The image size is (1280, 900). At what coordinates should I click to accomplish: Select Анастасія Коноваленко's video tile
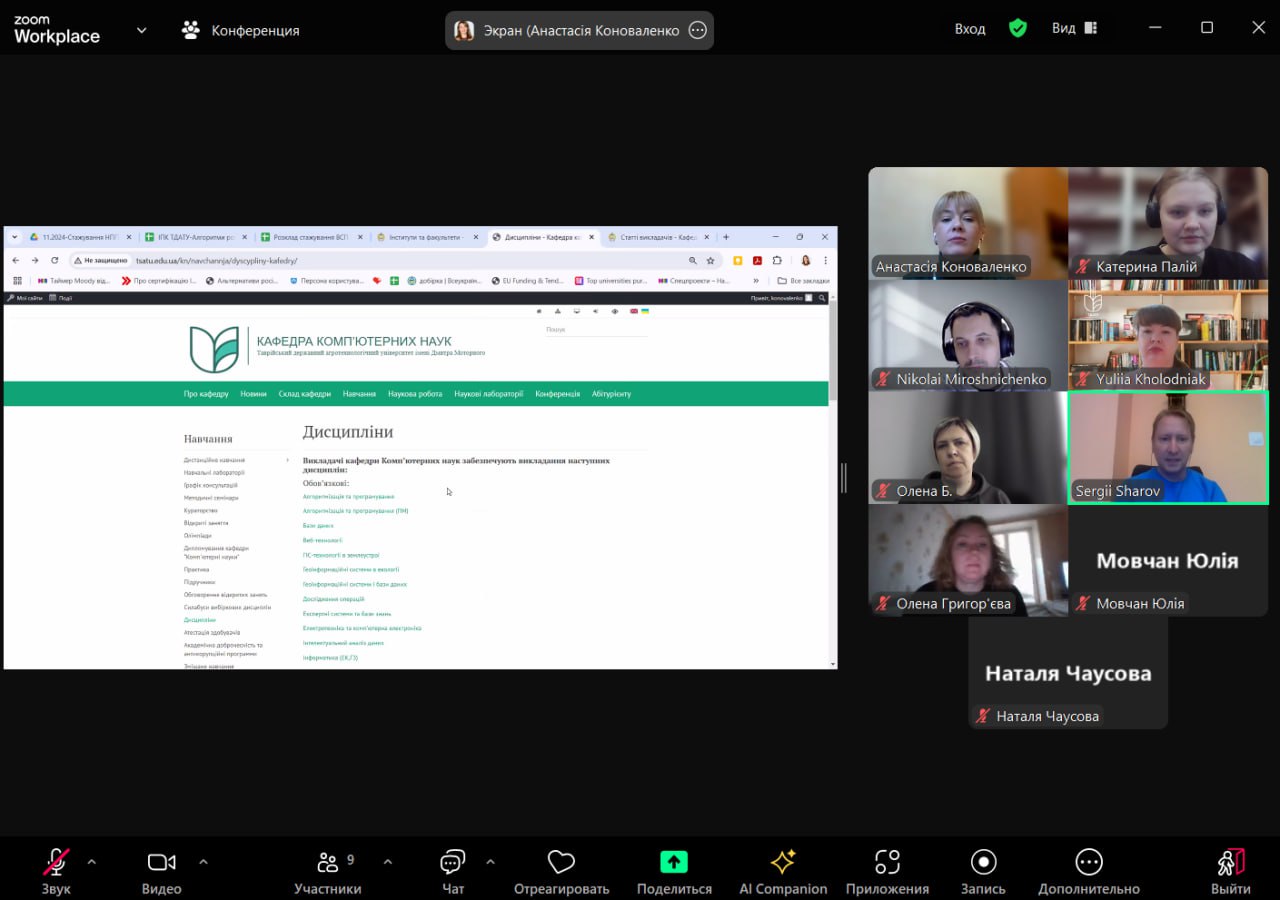click(968, 223)
